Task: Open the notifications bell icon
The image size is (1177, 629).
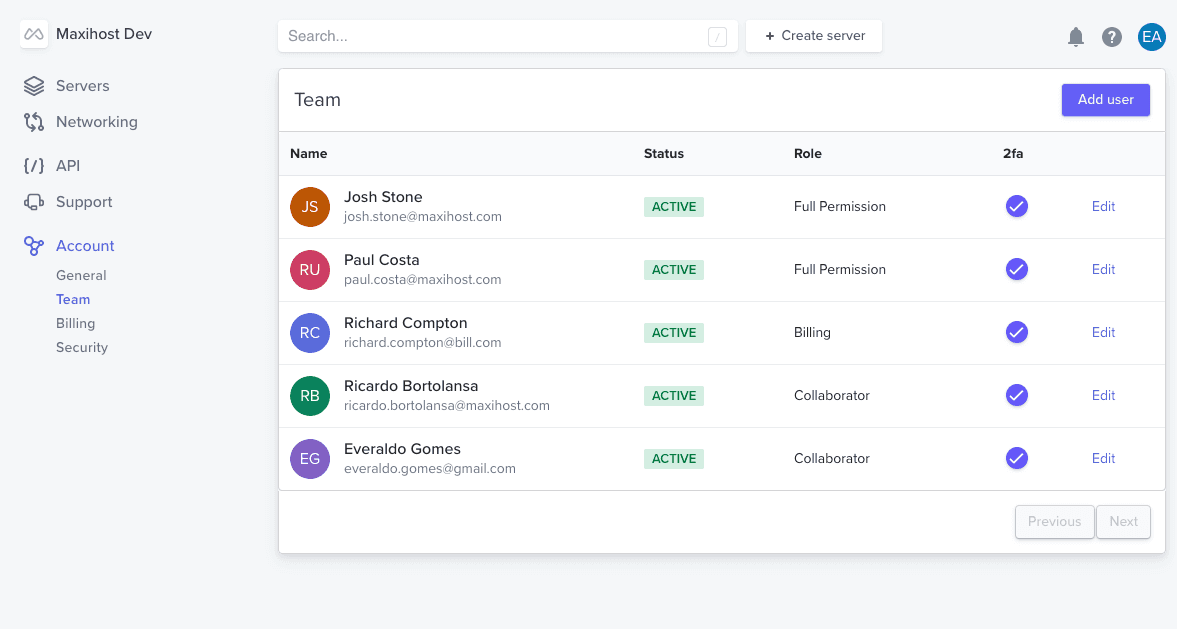Action: (x=1075, y=37)
